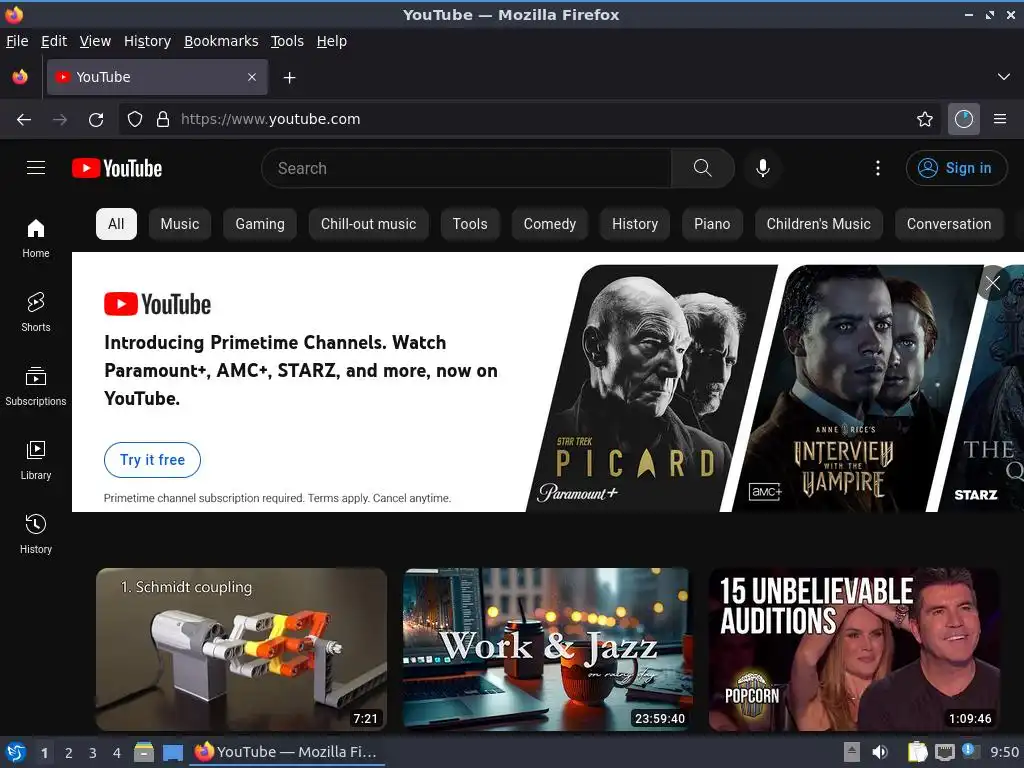Switch to workspace 3 in taskbar

tap(93, 753)
